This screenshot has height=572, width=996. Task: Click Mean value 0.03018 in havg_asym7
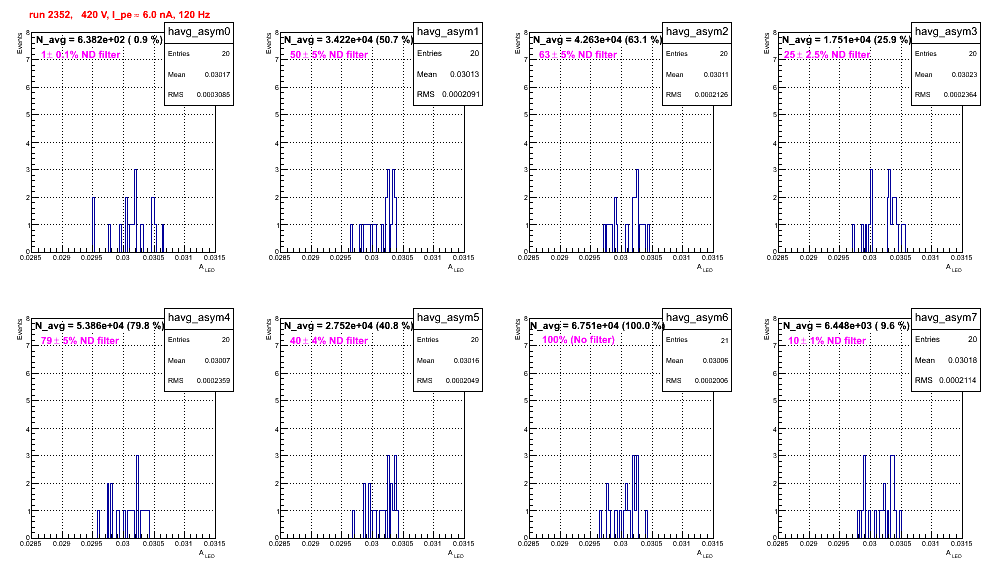click(x=962, y=360)
